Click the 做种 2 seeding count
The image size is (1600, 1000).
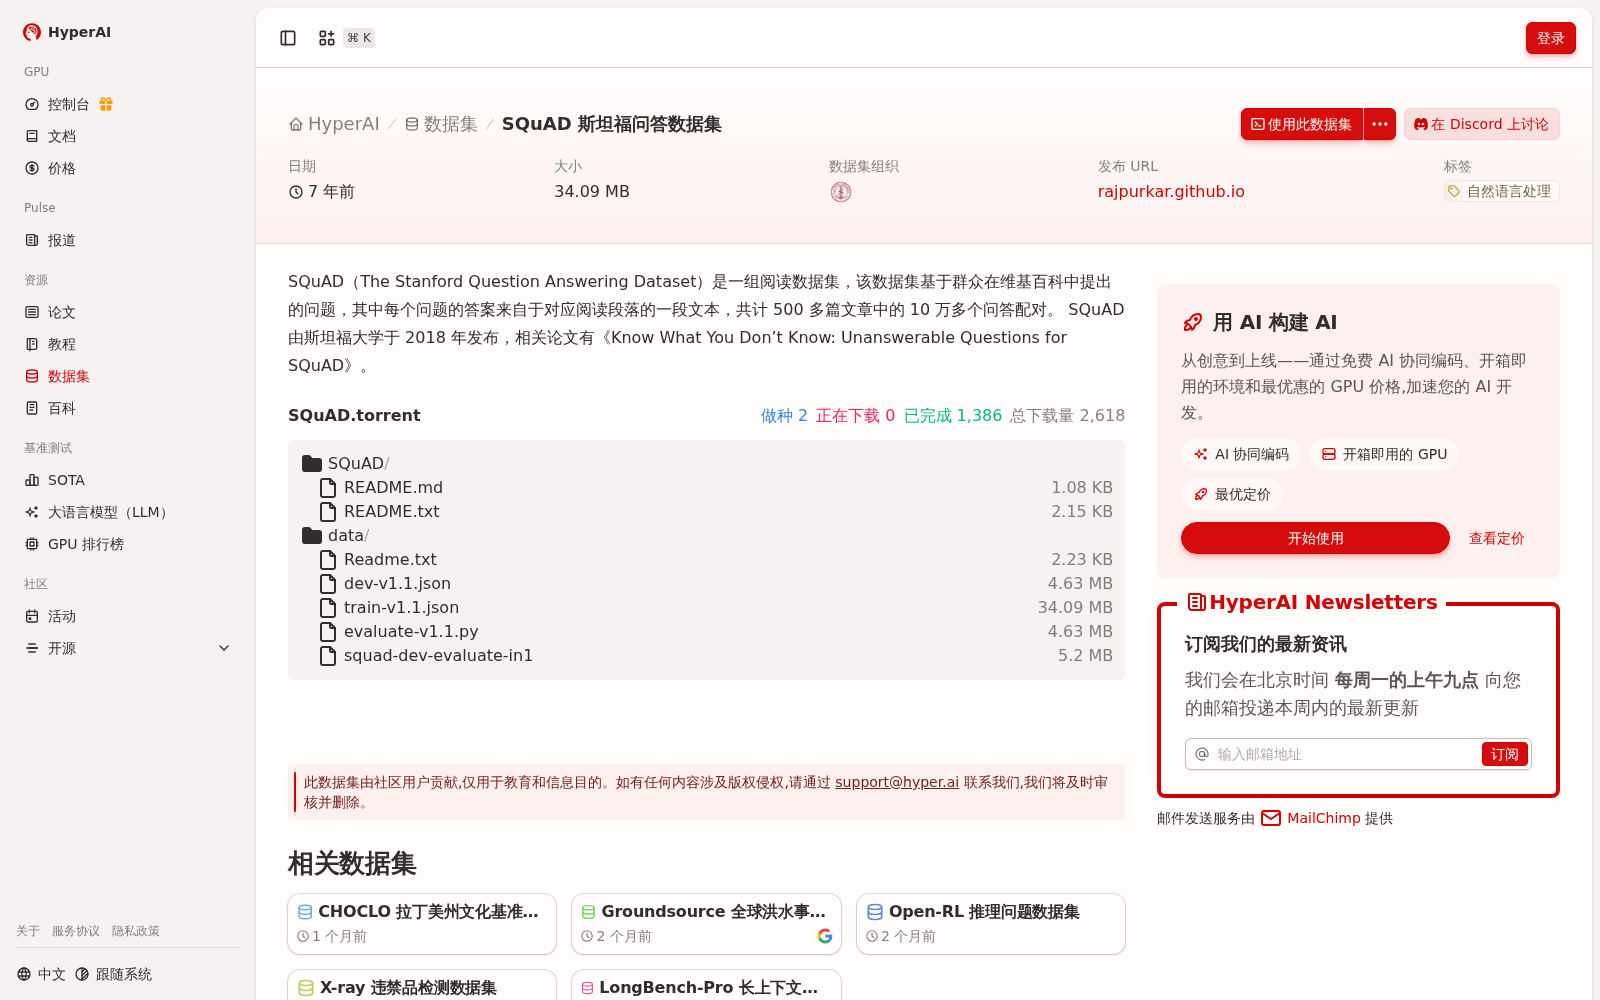coord(784,415)
